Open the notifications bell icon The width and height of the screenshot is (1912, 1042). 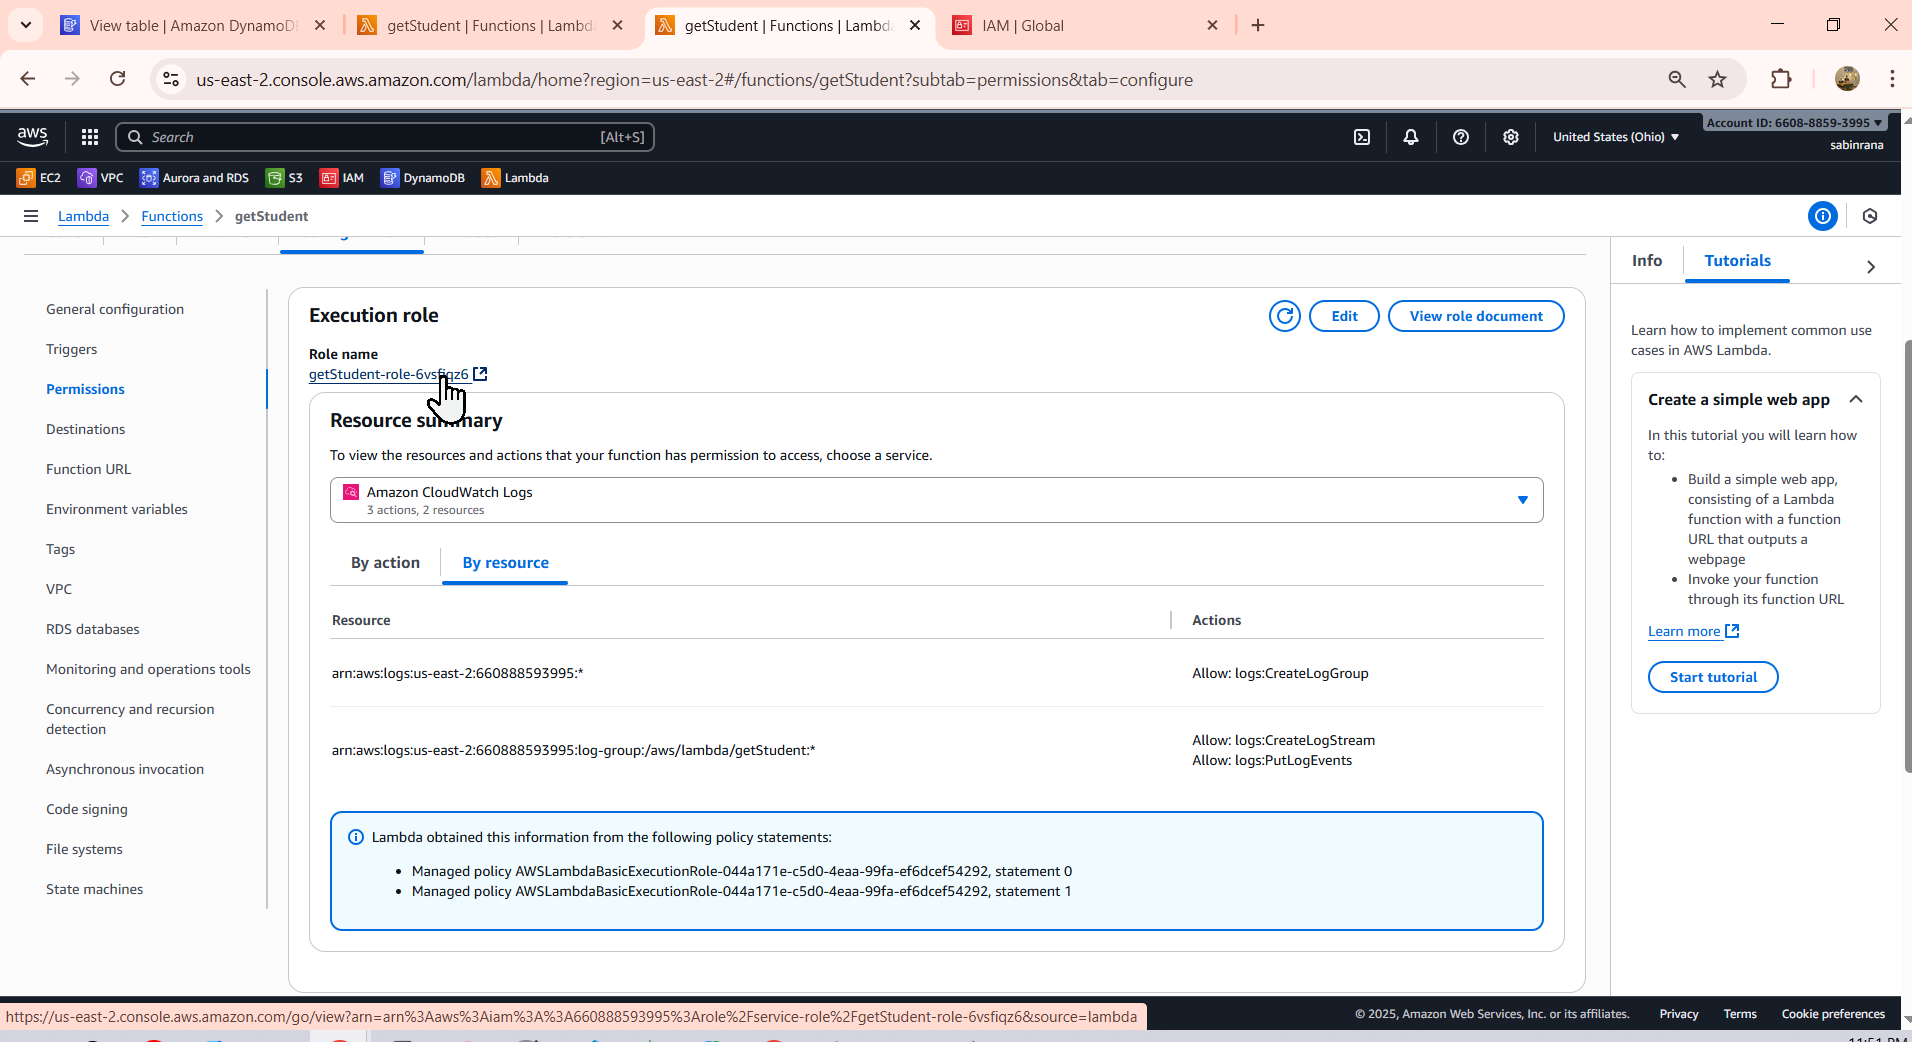[x=1411, y=137]
